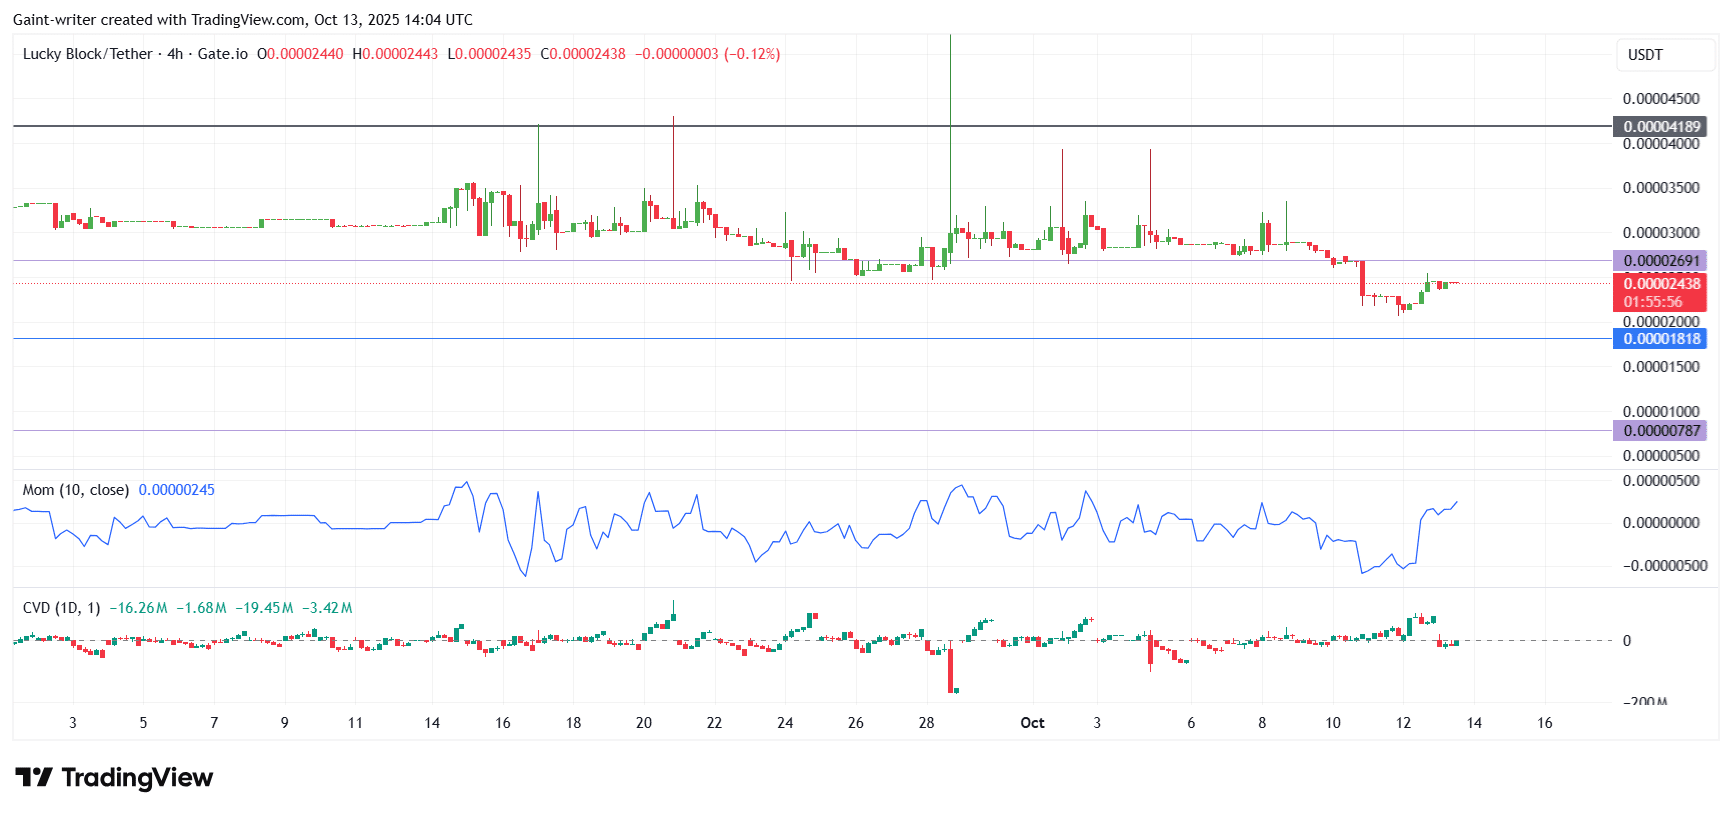Select the purple 0.00002691 price tag

(1661, 261)
